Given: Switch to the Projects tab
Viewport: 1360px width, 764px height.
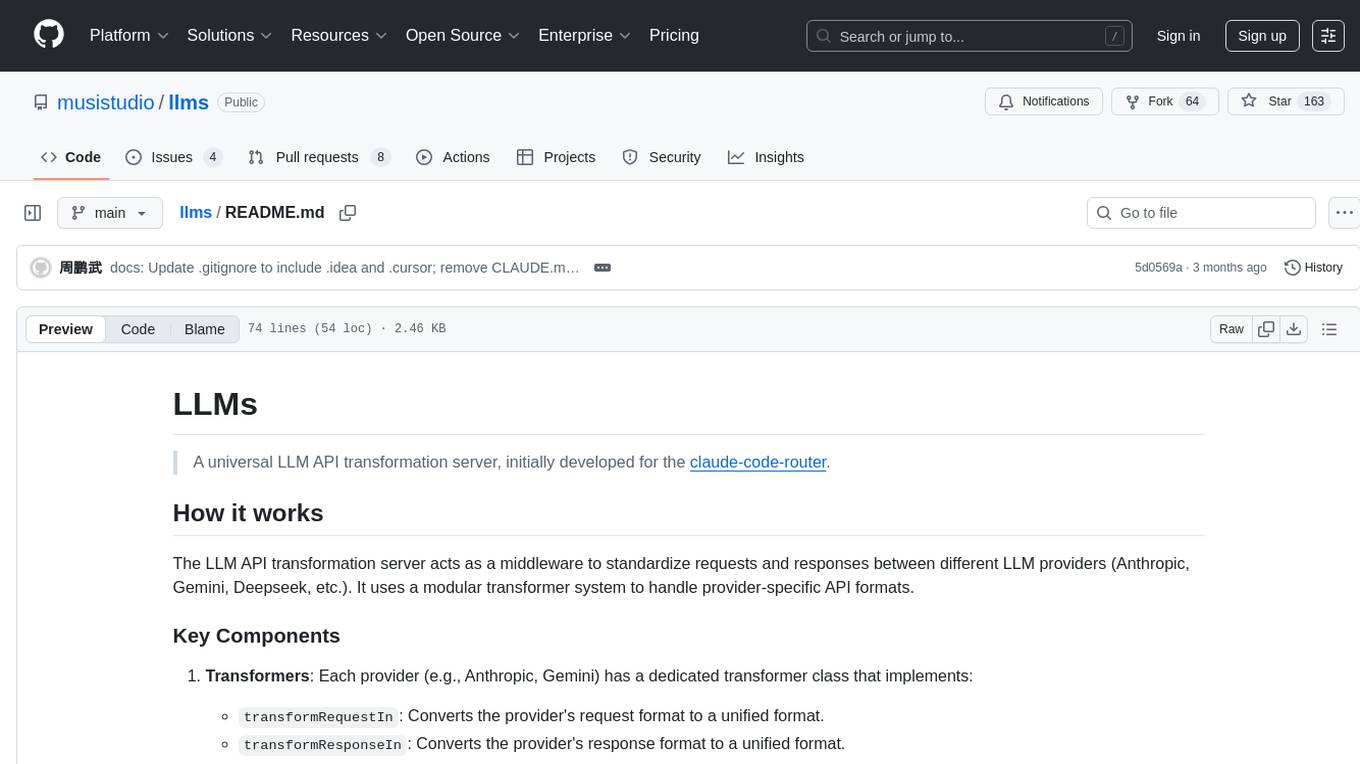Looking at the screenshot, I should [556, 157].
